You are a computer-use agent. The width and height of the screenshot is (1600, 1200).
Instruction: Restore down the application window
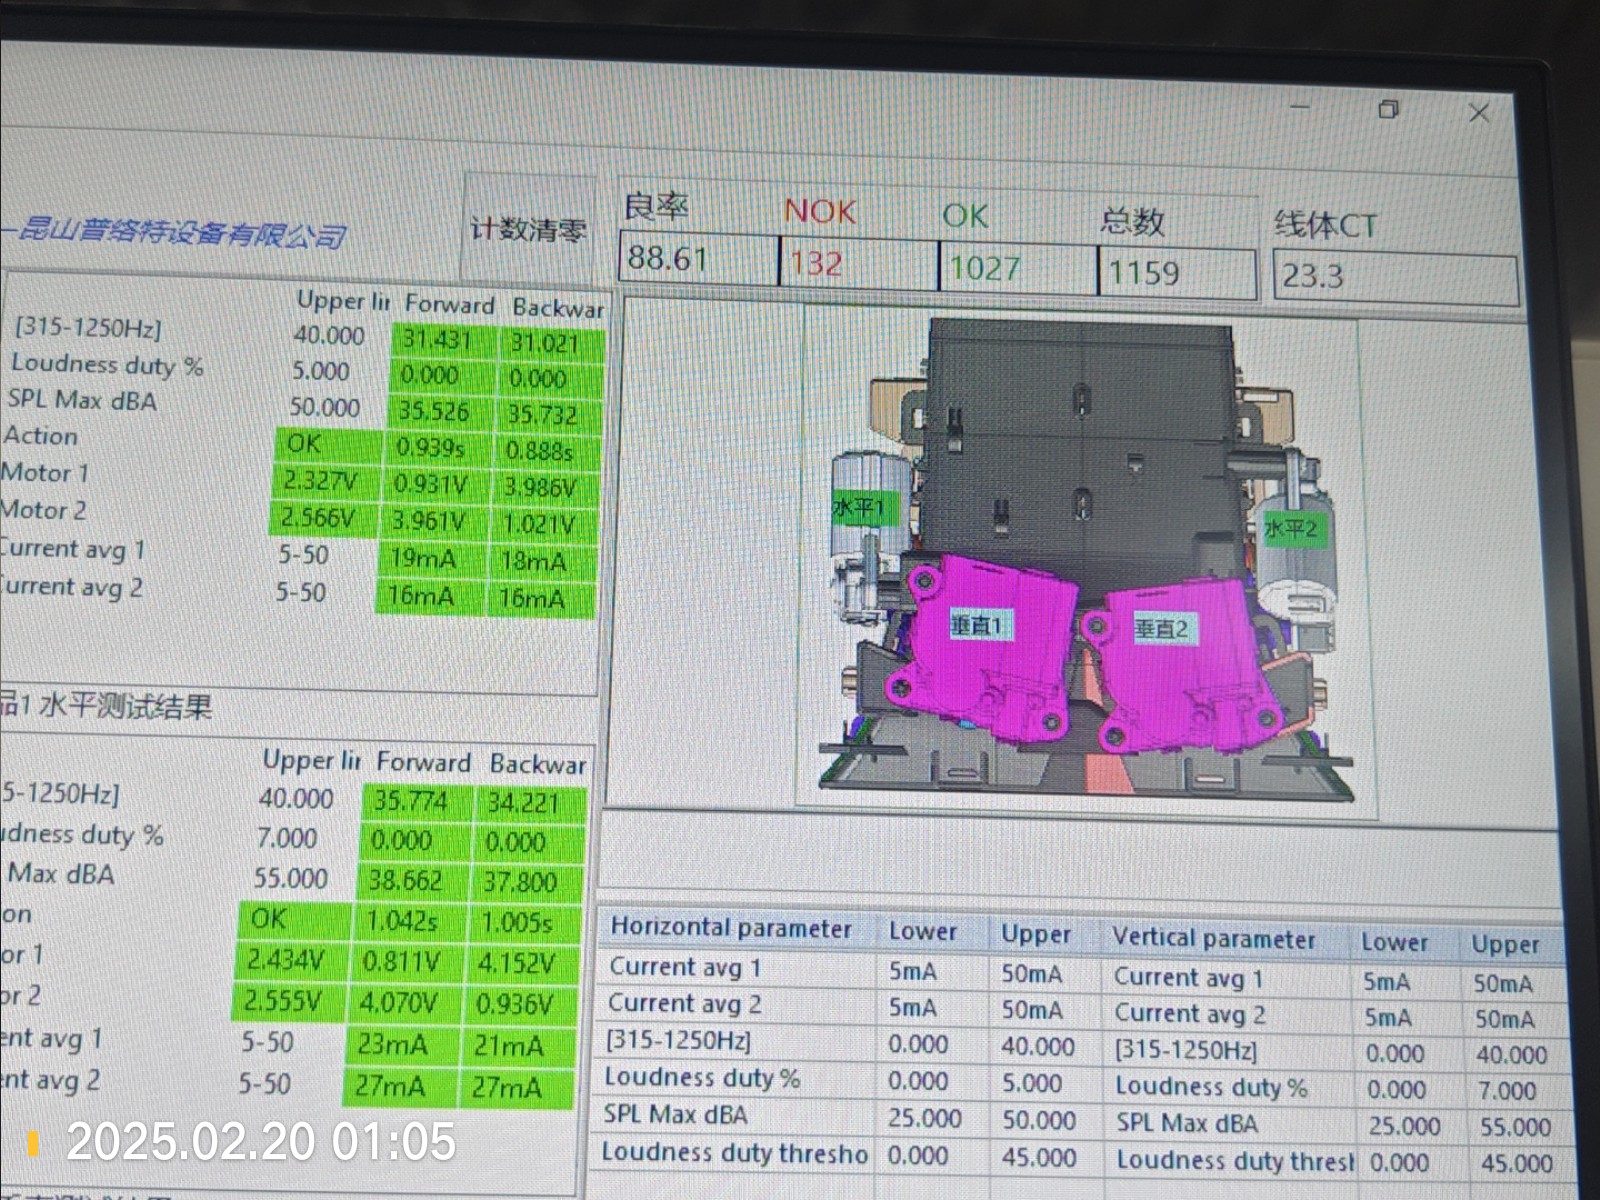[x=1388, y=110]
